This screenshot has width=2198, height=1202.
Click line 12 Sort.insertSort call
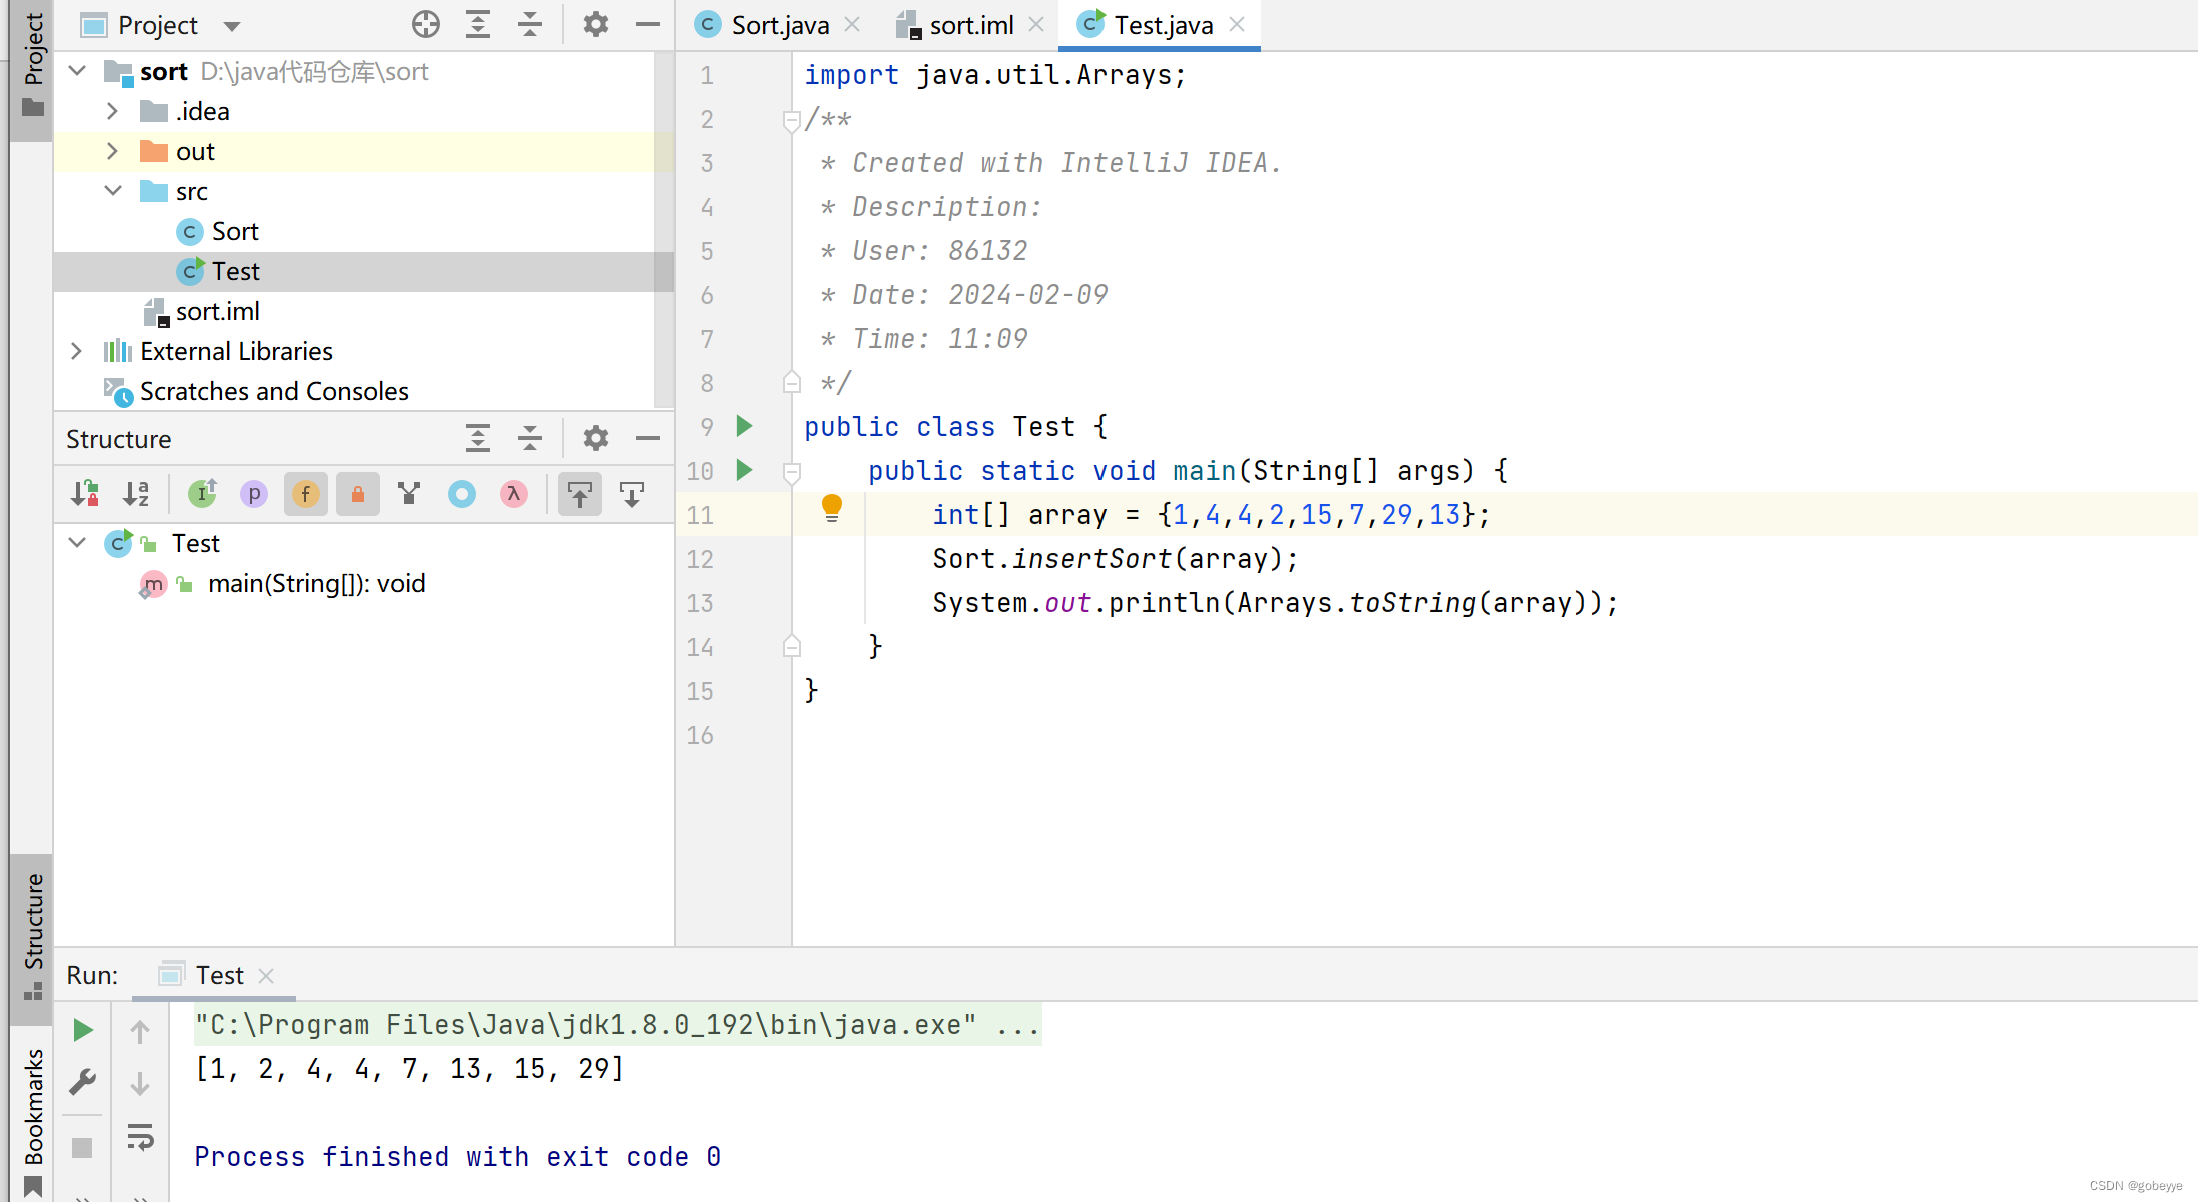1113,558
